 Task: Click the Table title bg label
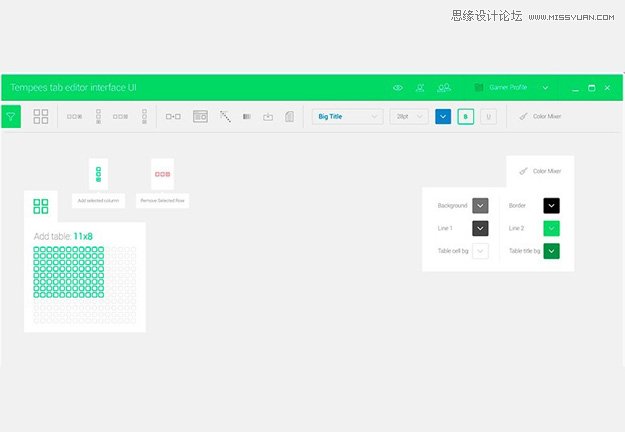(x=525, y=251)
